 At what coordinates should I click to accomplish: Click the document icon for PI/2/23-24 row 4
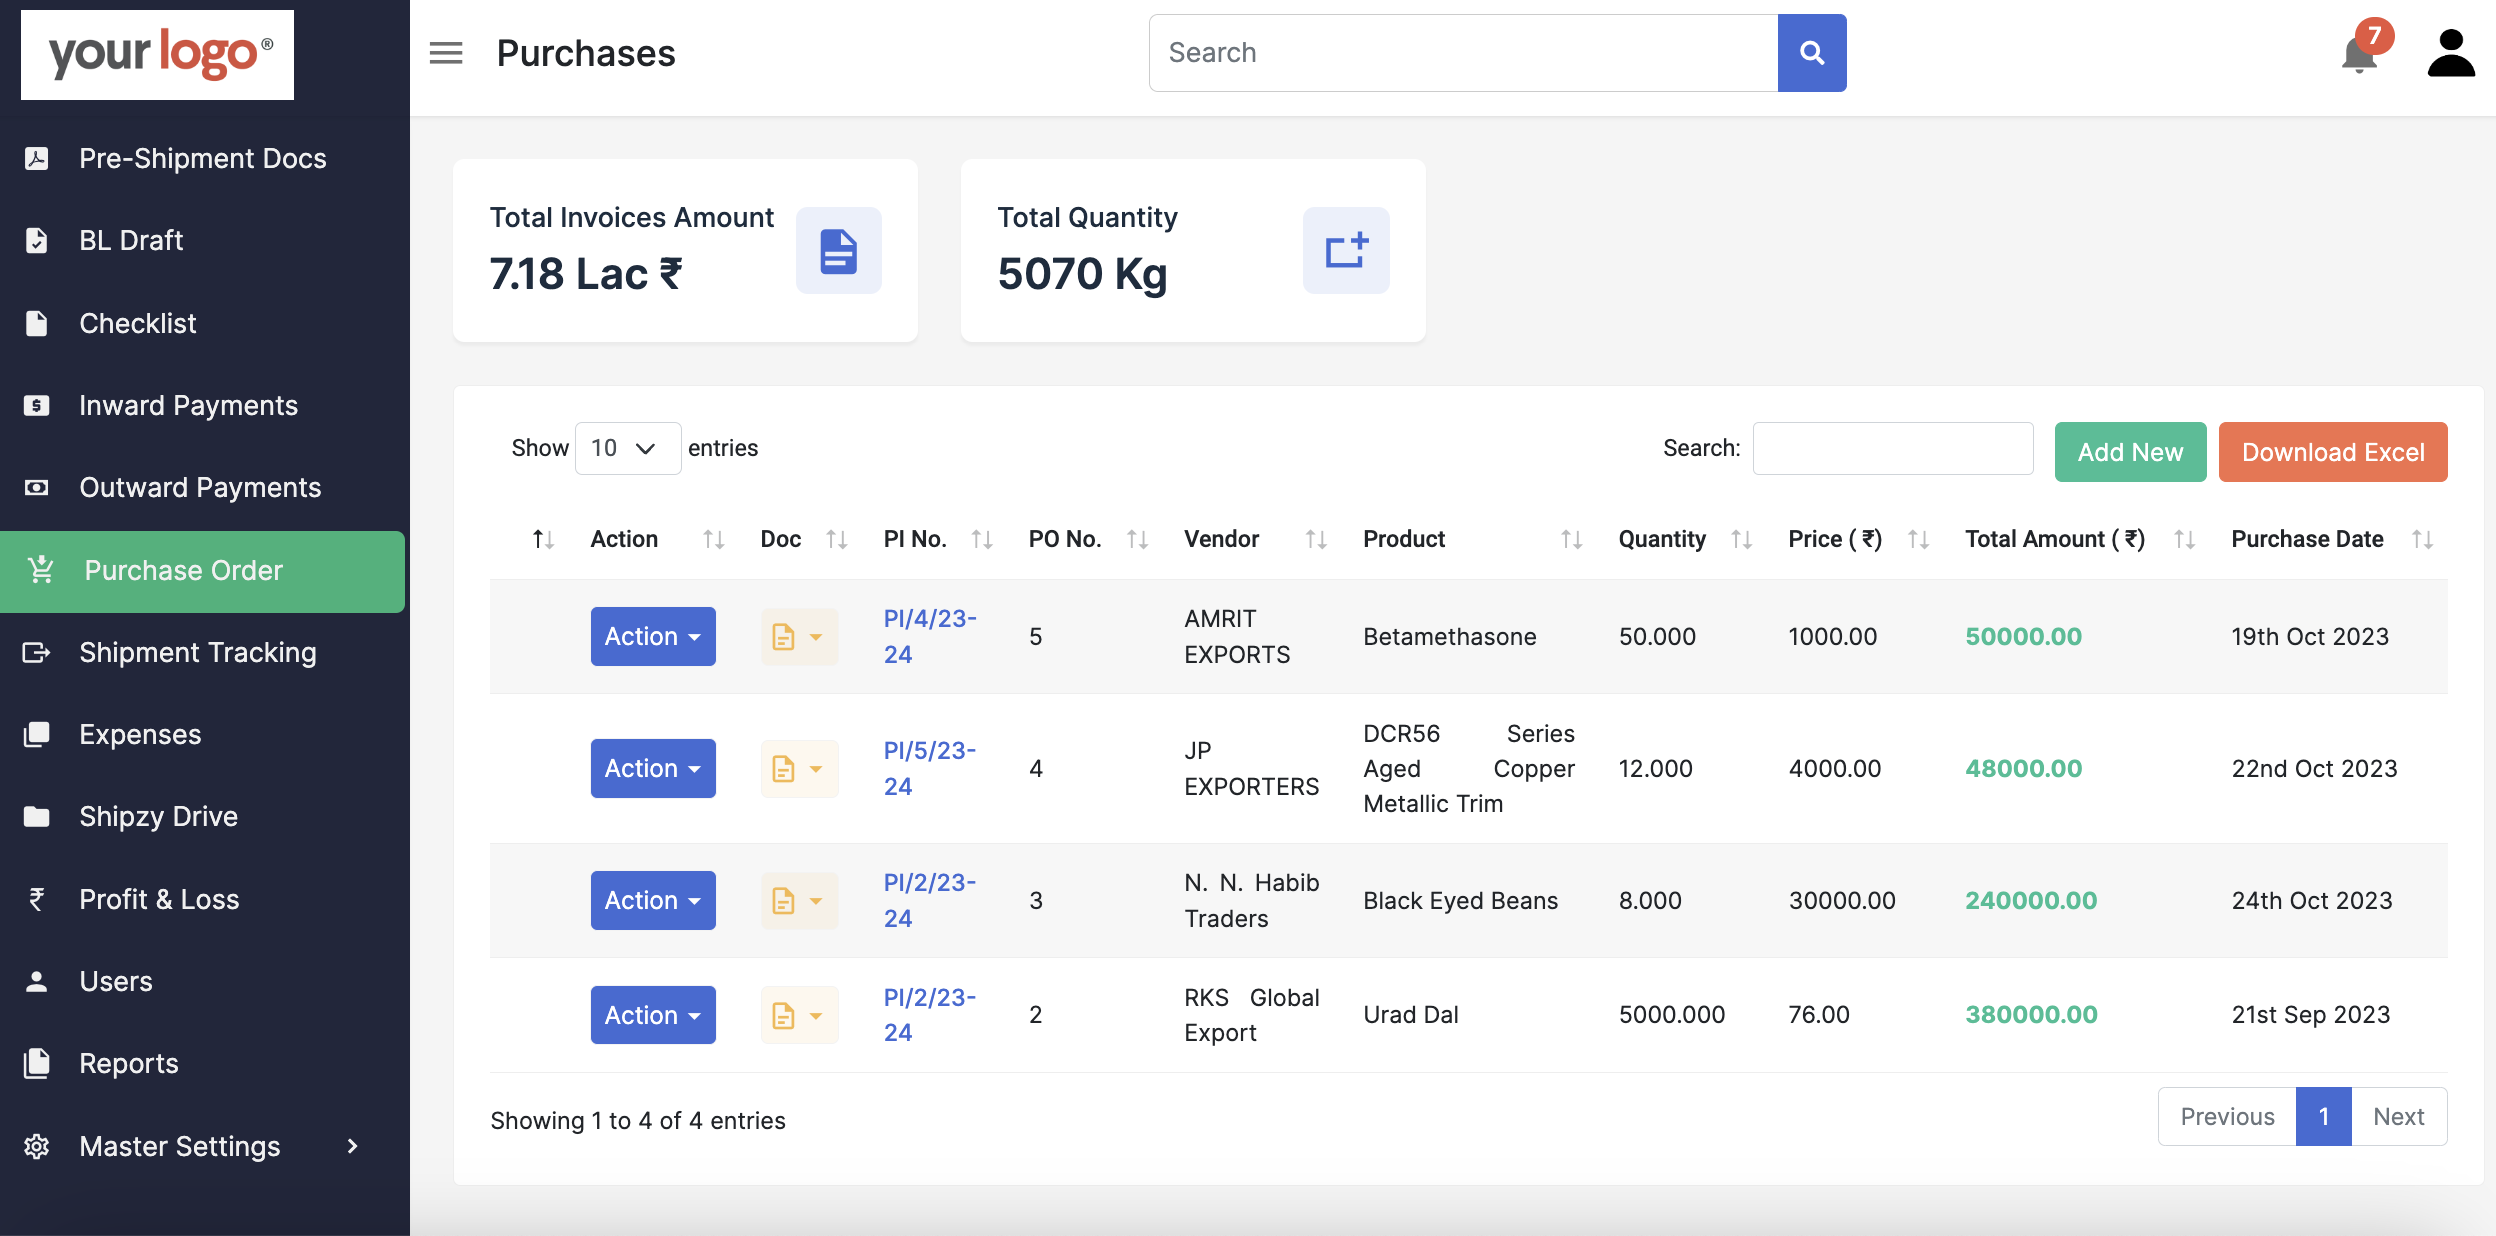tap(783, 1015)
